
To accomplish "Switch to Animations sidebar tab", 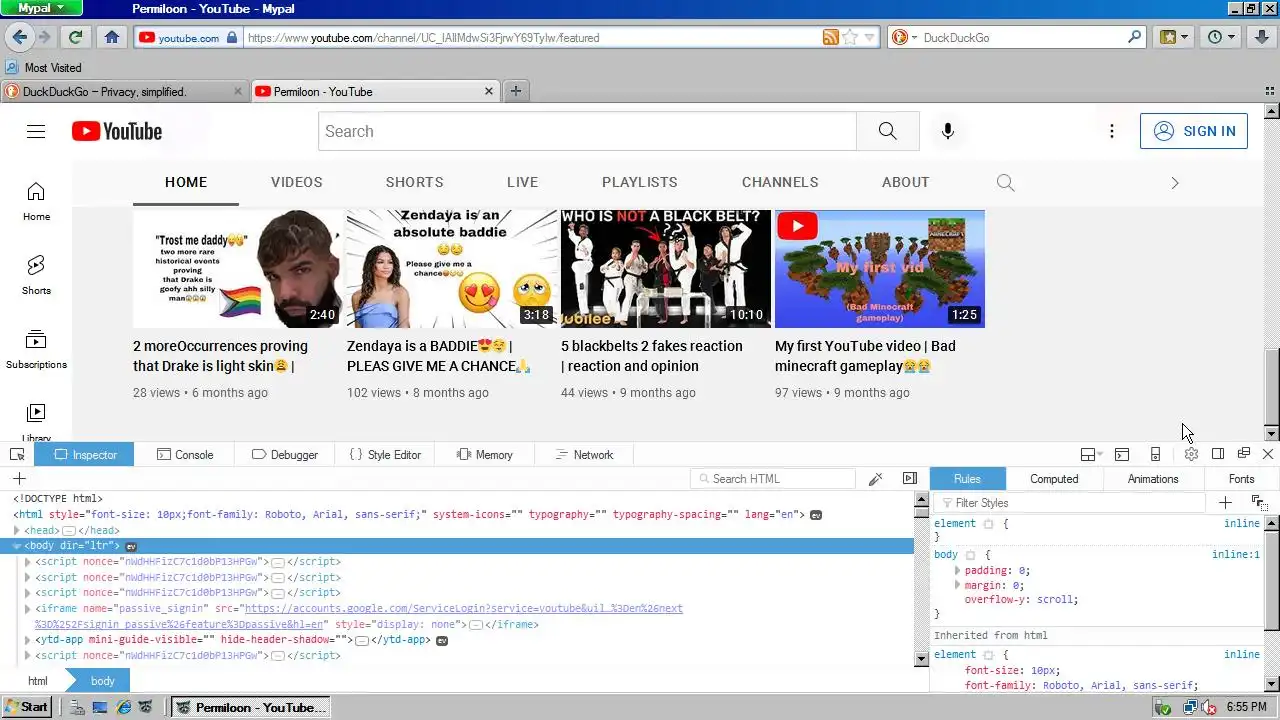I will tap(1153, 479).
